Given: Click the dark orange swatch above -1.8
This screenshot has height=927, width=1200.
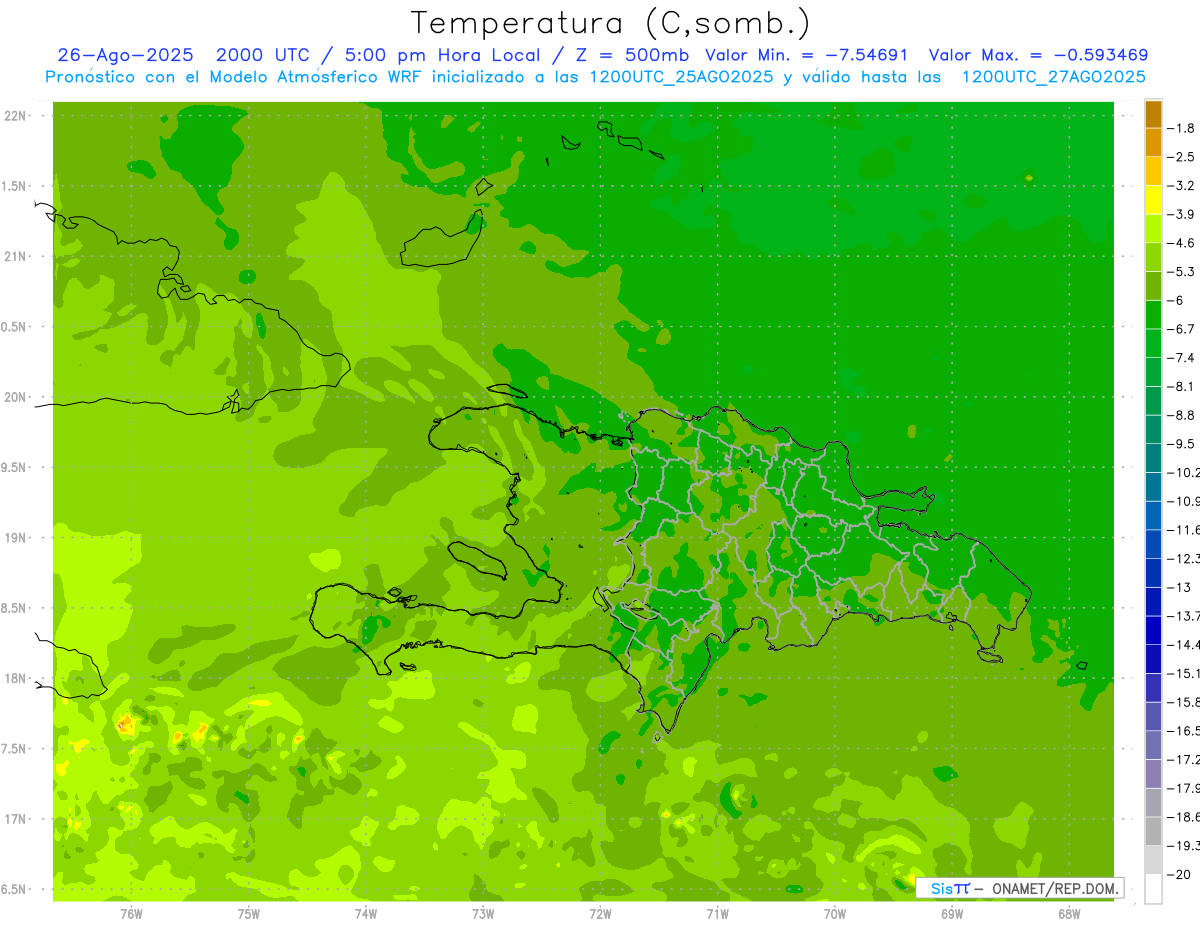Looking at the screenshot, I should (1153, 114).
